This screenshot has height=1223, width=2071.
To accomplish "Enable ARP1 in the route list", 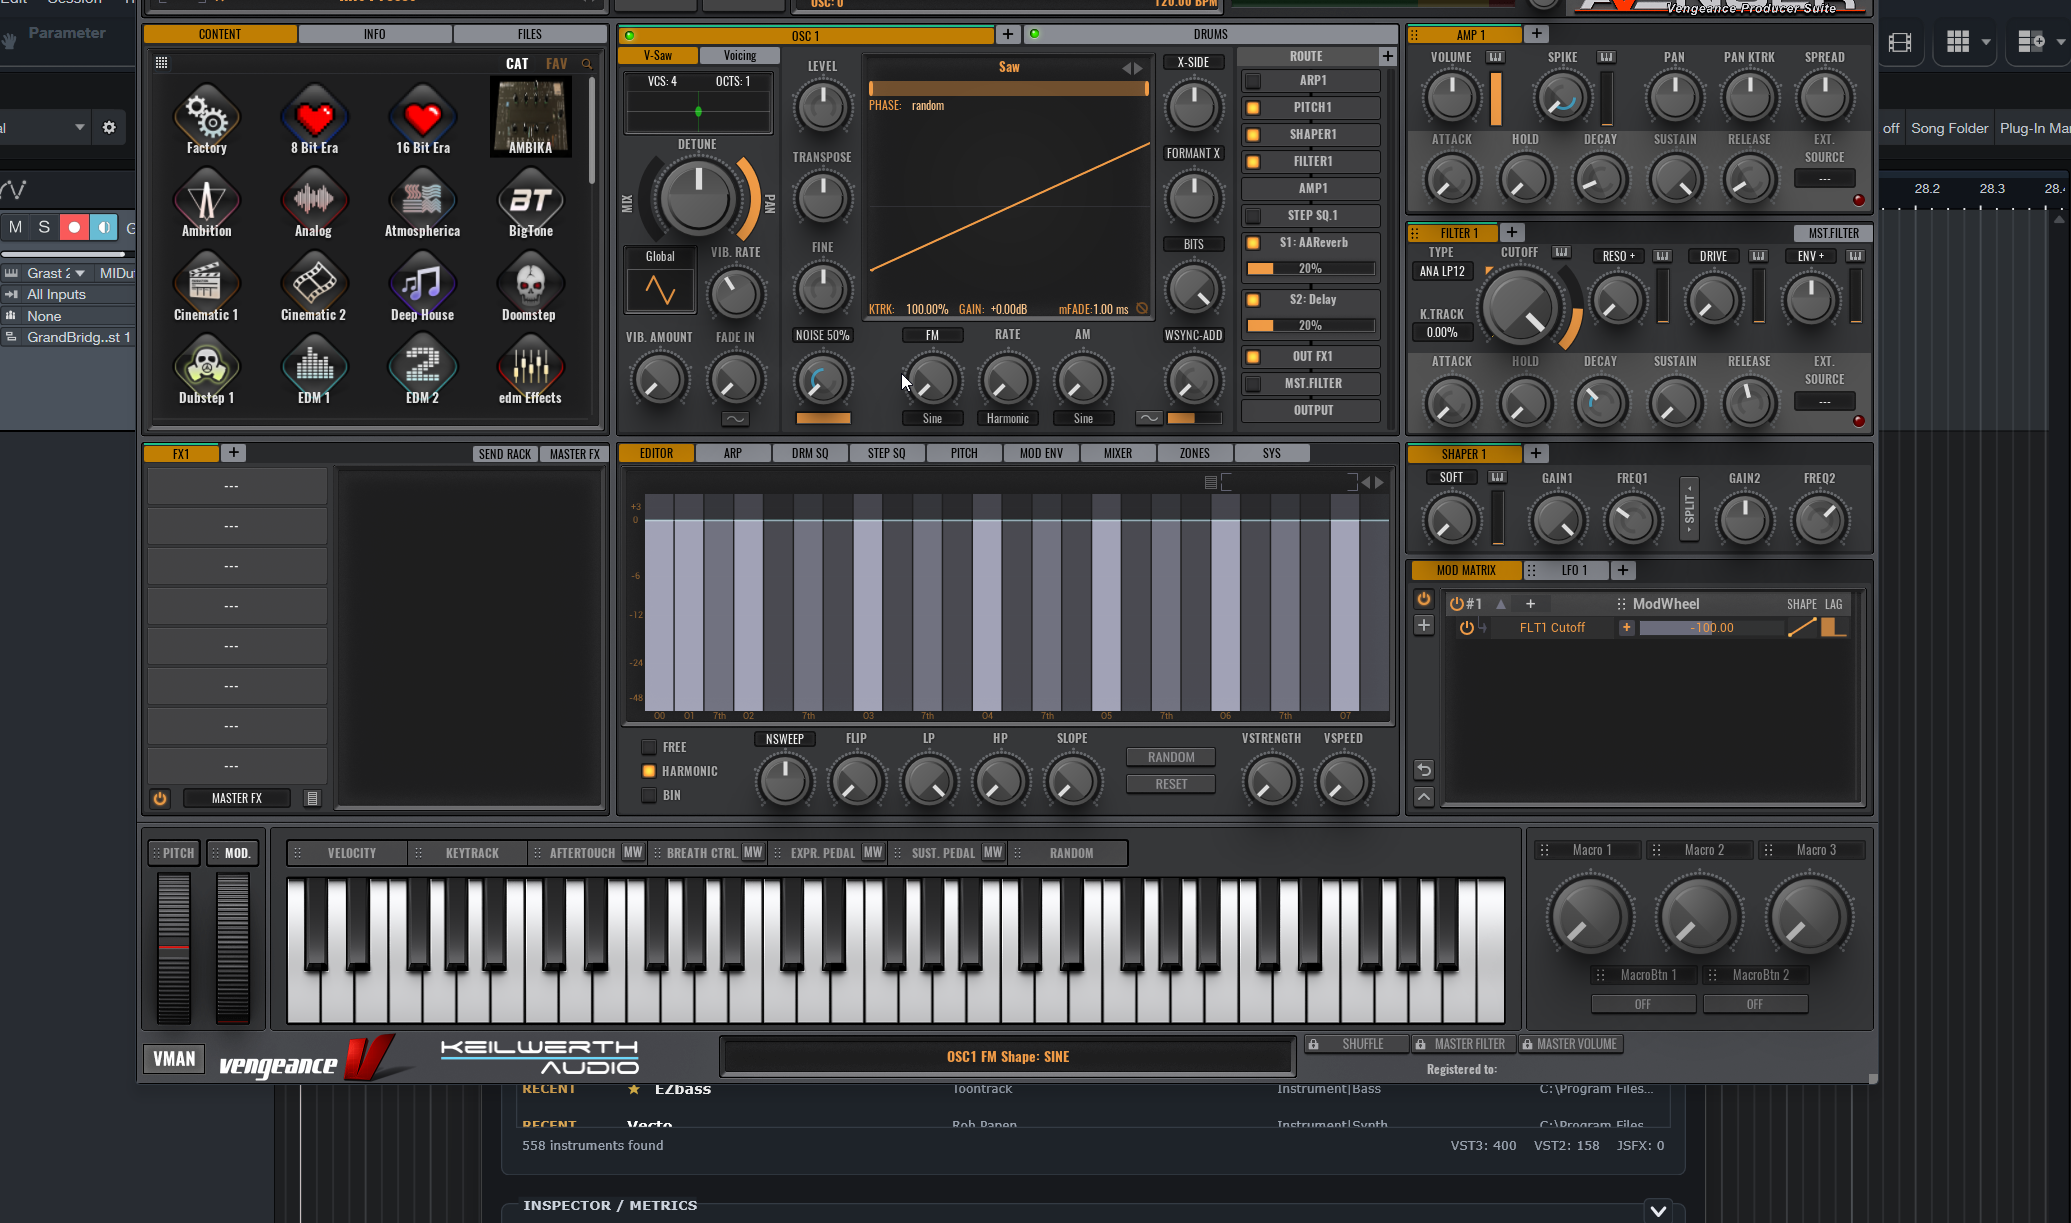I will tap(1253, 81).
